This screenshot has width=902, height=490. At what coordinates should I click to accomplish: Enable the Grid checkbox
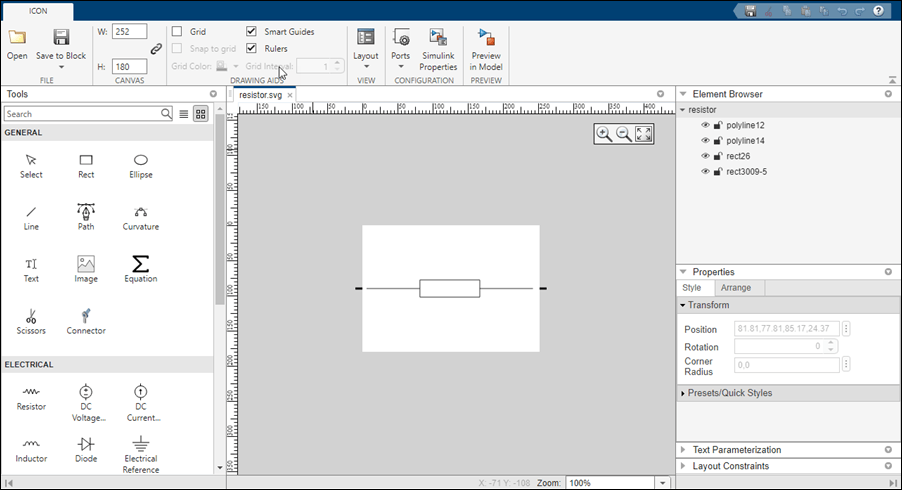coord(177,32)
